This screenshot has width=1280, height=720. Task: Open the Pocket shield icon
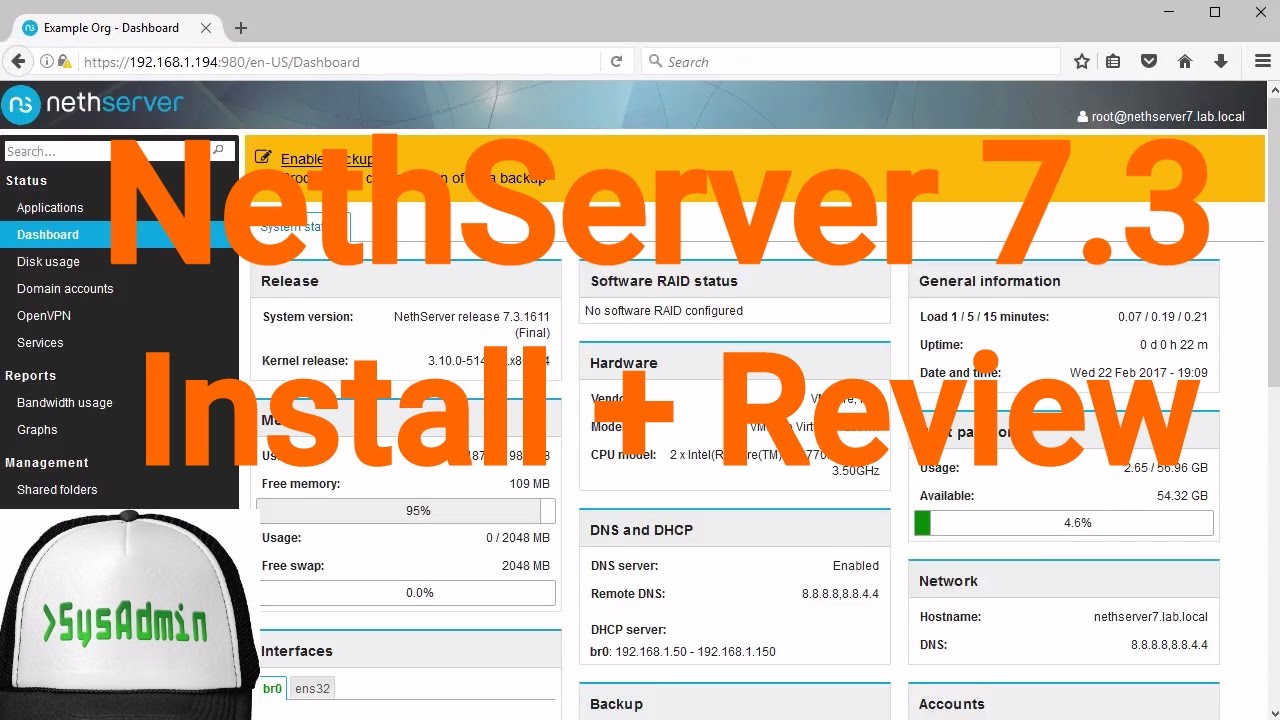pyautogui.click(x=1149, y=61)
